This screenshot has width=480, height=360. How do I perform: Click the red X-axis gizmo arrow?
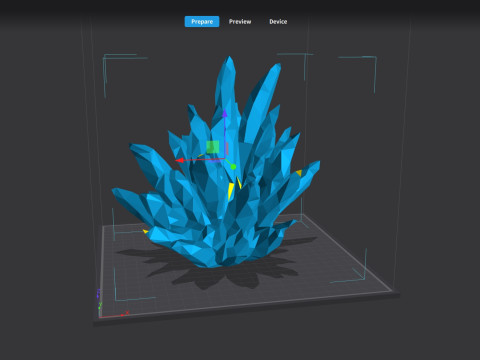pyautogui.click(x=180, y=160)
